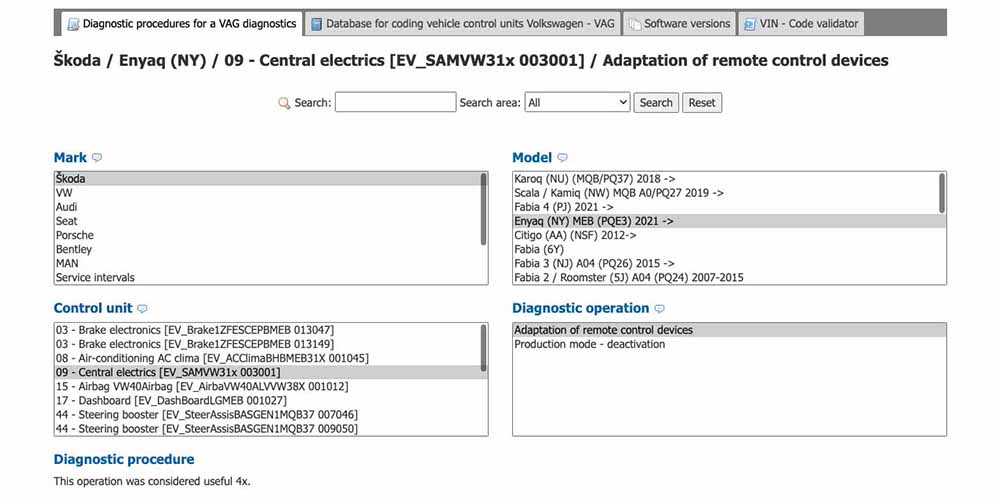This screenshot has width=1000, height=500.
Task: Click the bubble icon beside Diagnostic operation
Action: pos(659,309)
